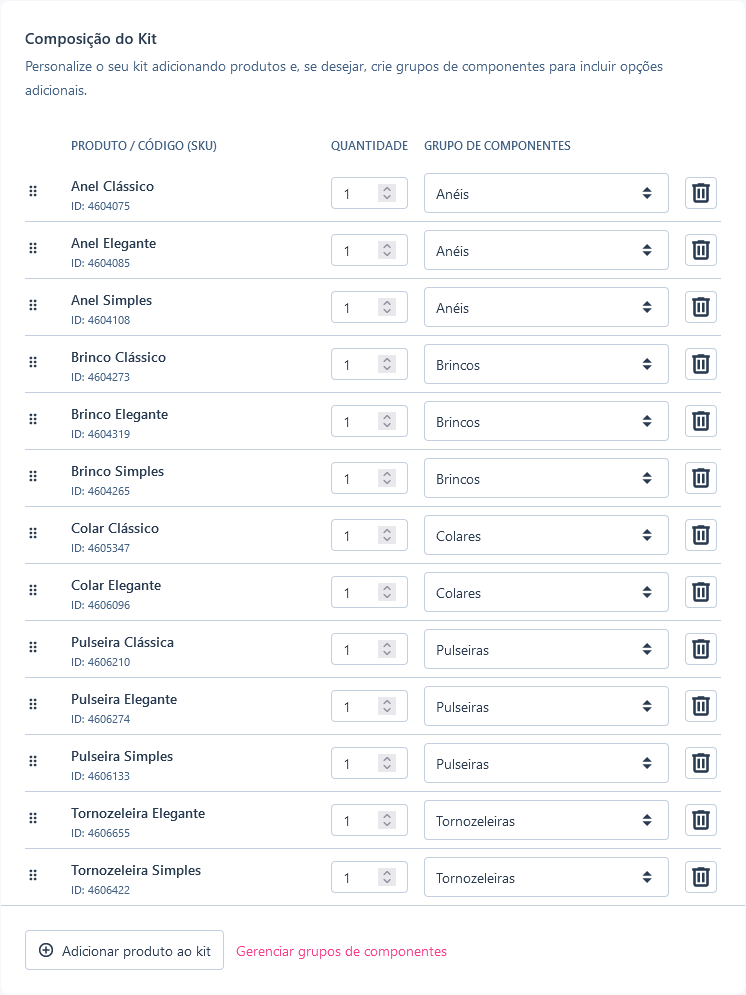The width and height of the screenshot is (746, 995).
Task: Open Pulseiras dropdown for Pulseira Elegante
Action: tap(546, 706)
